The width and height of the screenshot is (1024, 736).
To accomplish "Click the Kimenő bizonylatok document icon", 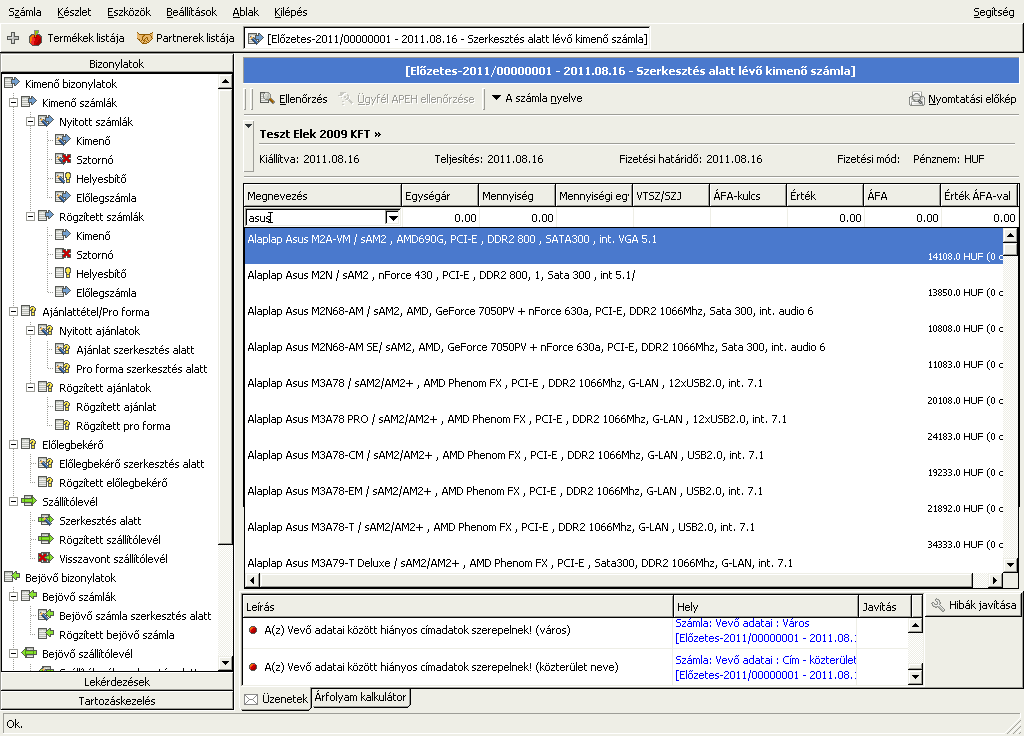I will (x=12, y=83).
